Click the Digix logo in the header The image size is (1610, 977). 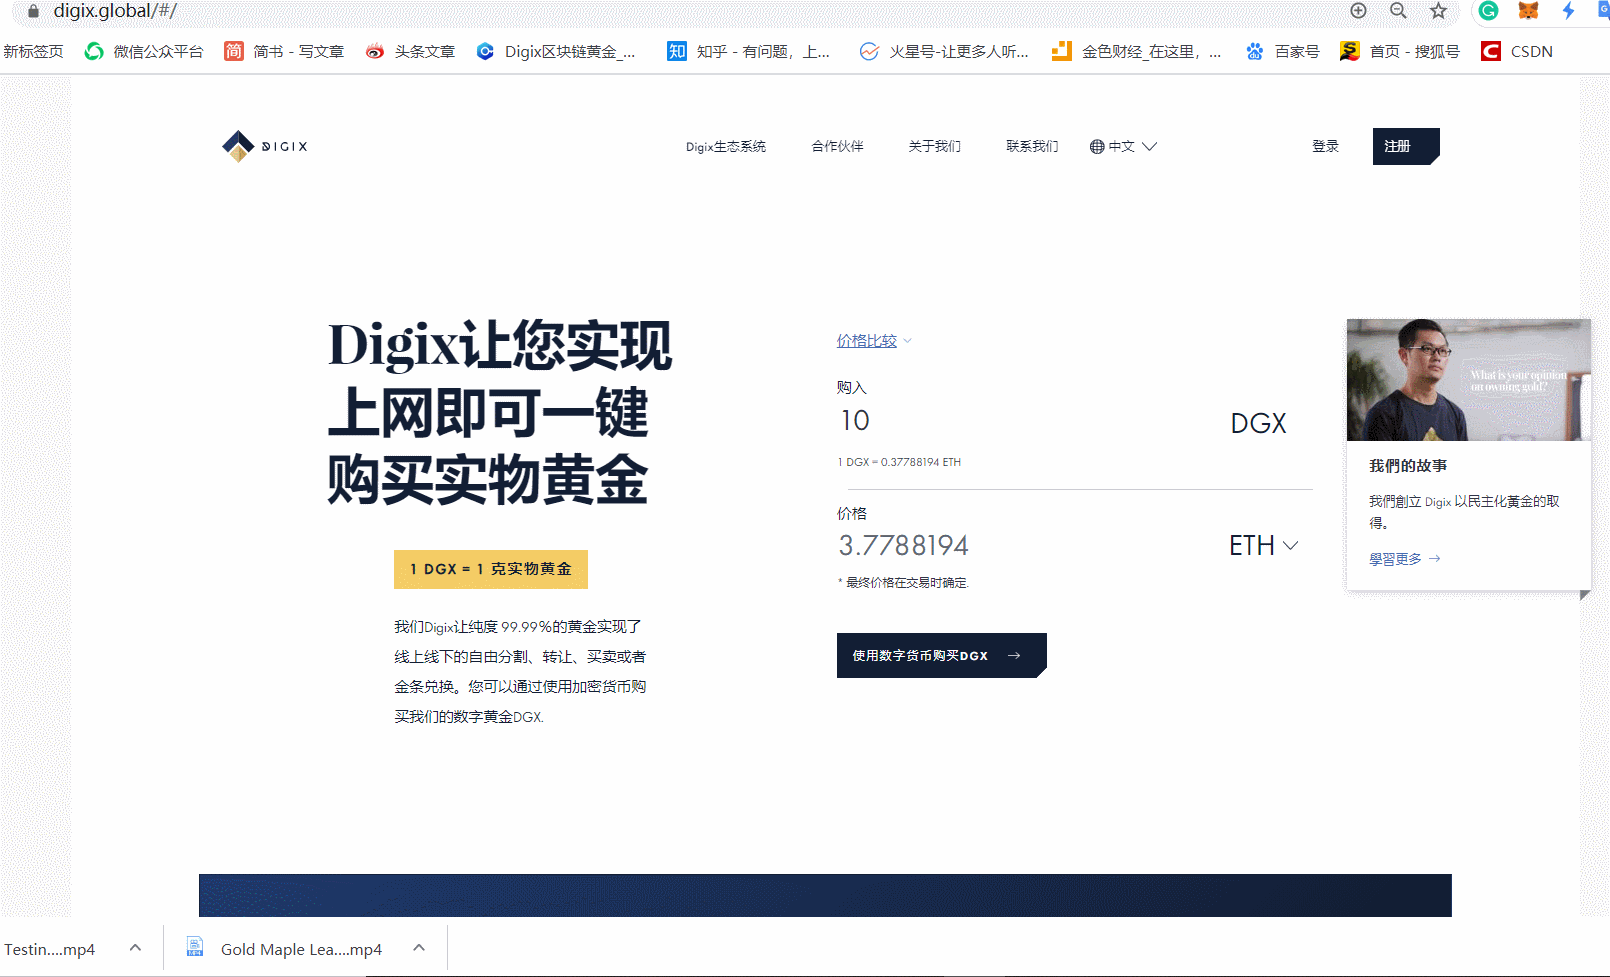[x=265, y=146]
